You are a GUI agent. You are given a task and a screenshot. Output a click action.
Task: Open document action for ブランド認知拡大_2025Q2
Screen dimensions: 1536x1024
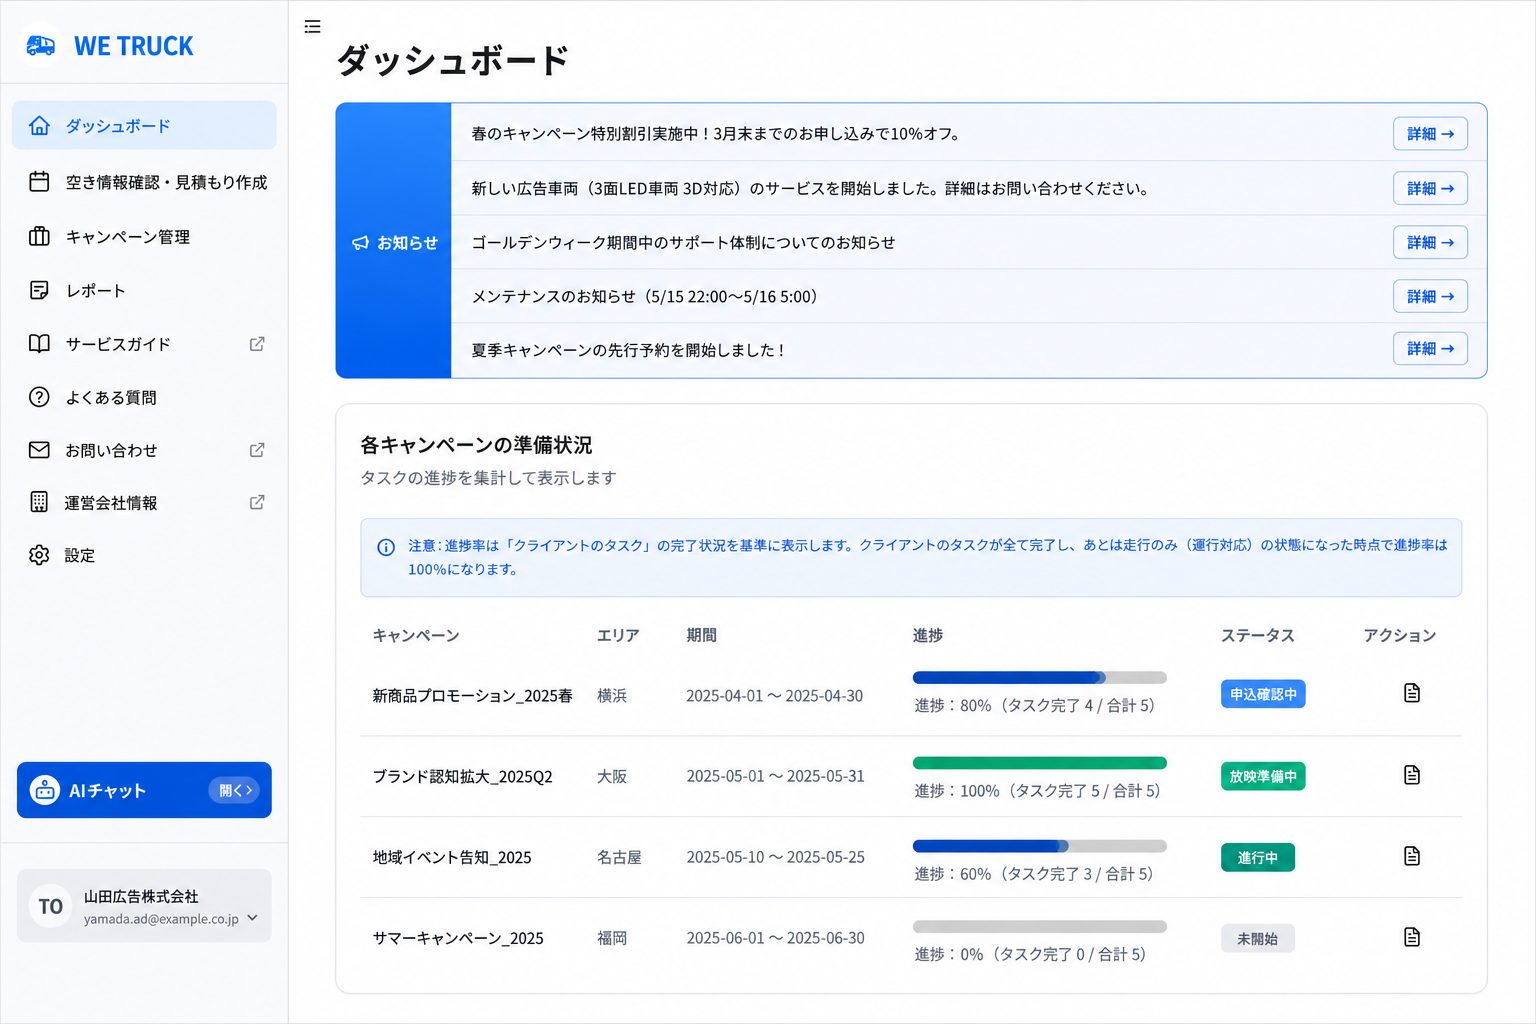pos(1412,775)
